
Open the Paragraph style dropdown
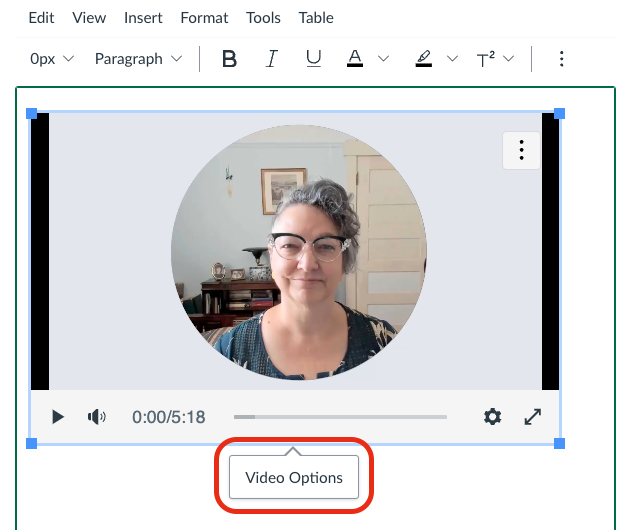tap(138, 59)
